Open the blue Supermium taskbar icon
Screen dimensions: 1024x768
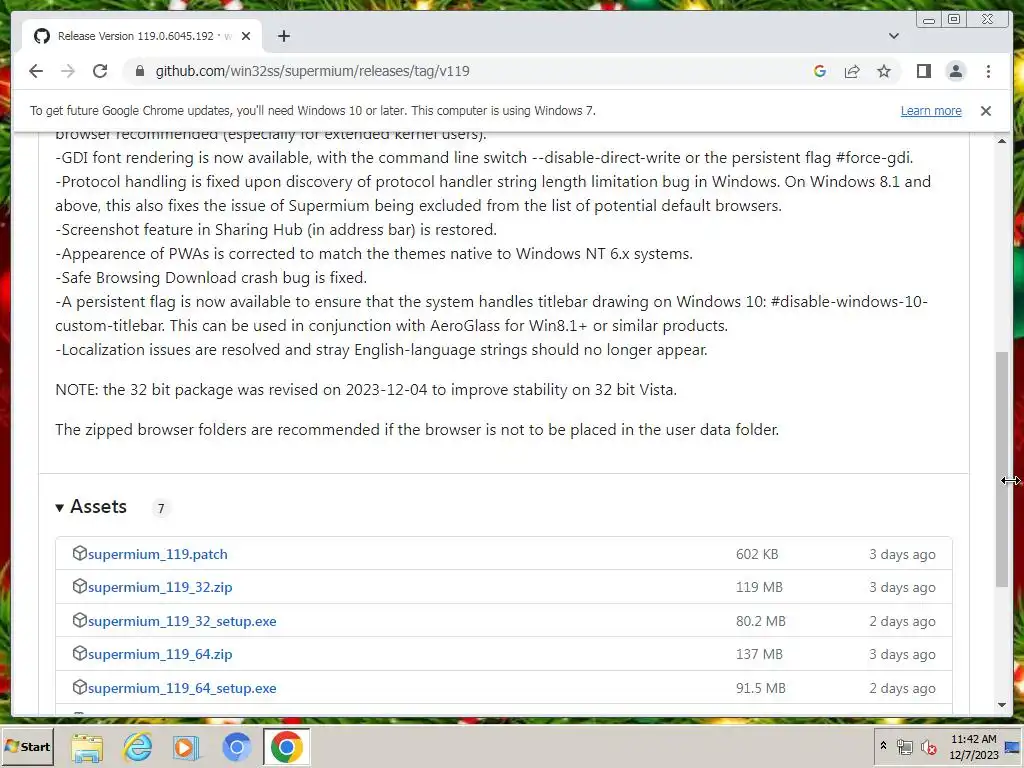(x=236, y=747)
